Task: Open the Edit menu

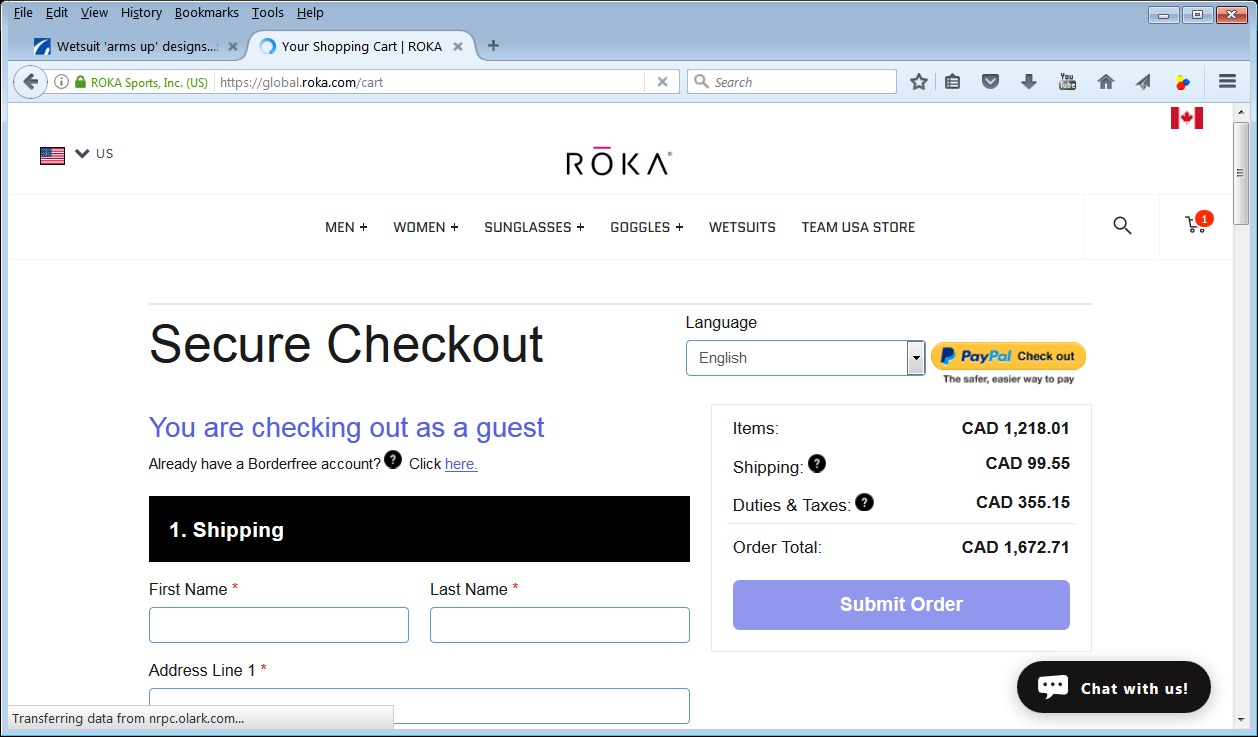Action: 57,13
